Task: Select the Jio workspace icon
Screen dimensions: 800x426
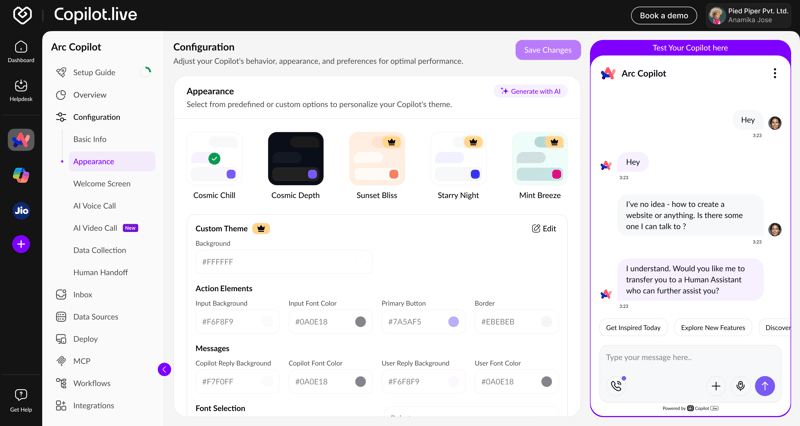Action: tap(21, 210)
